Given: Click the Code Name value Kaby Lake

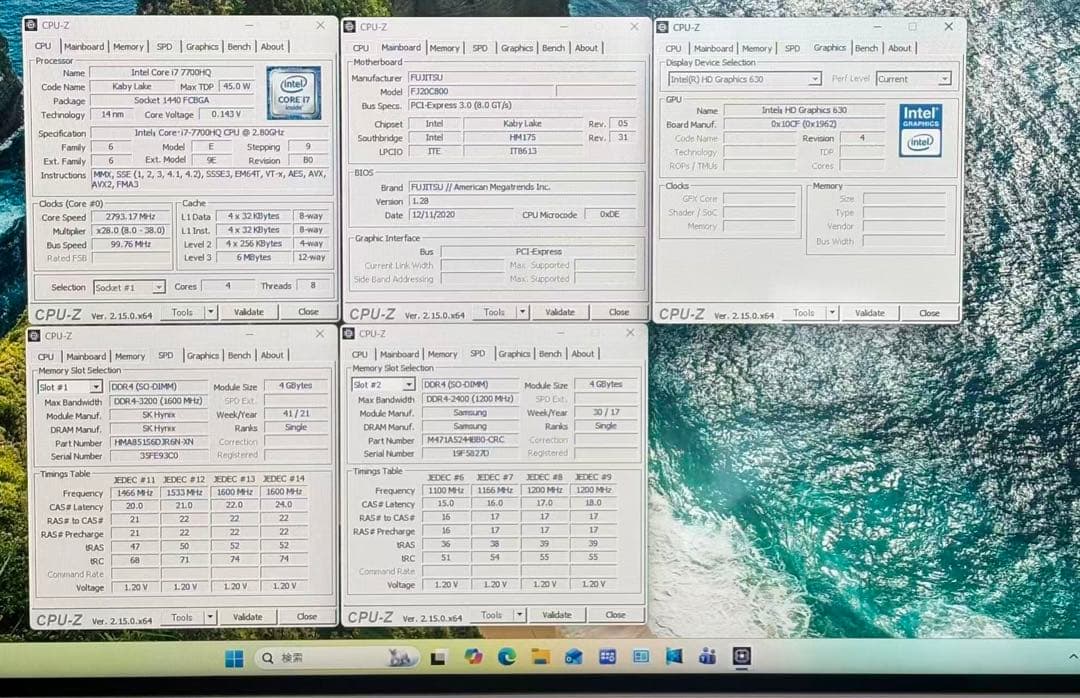Looking at the screenshot, I should (132, 87).
